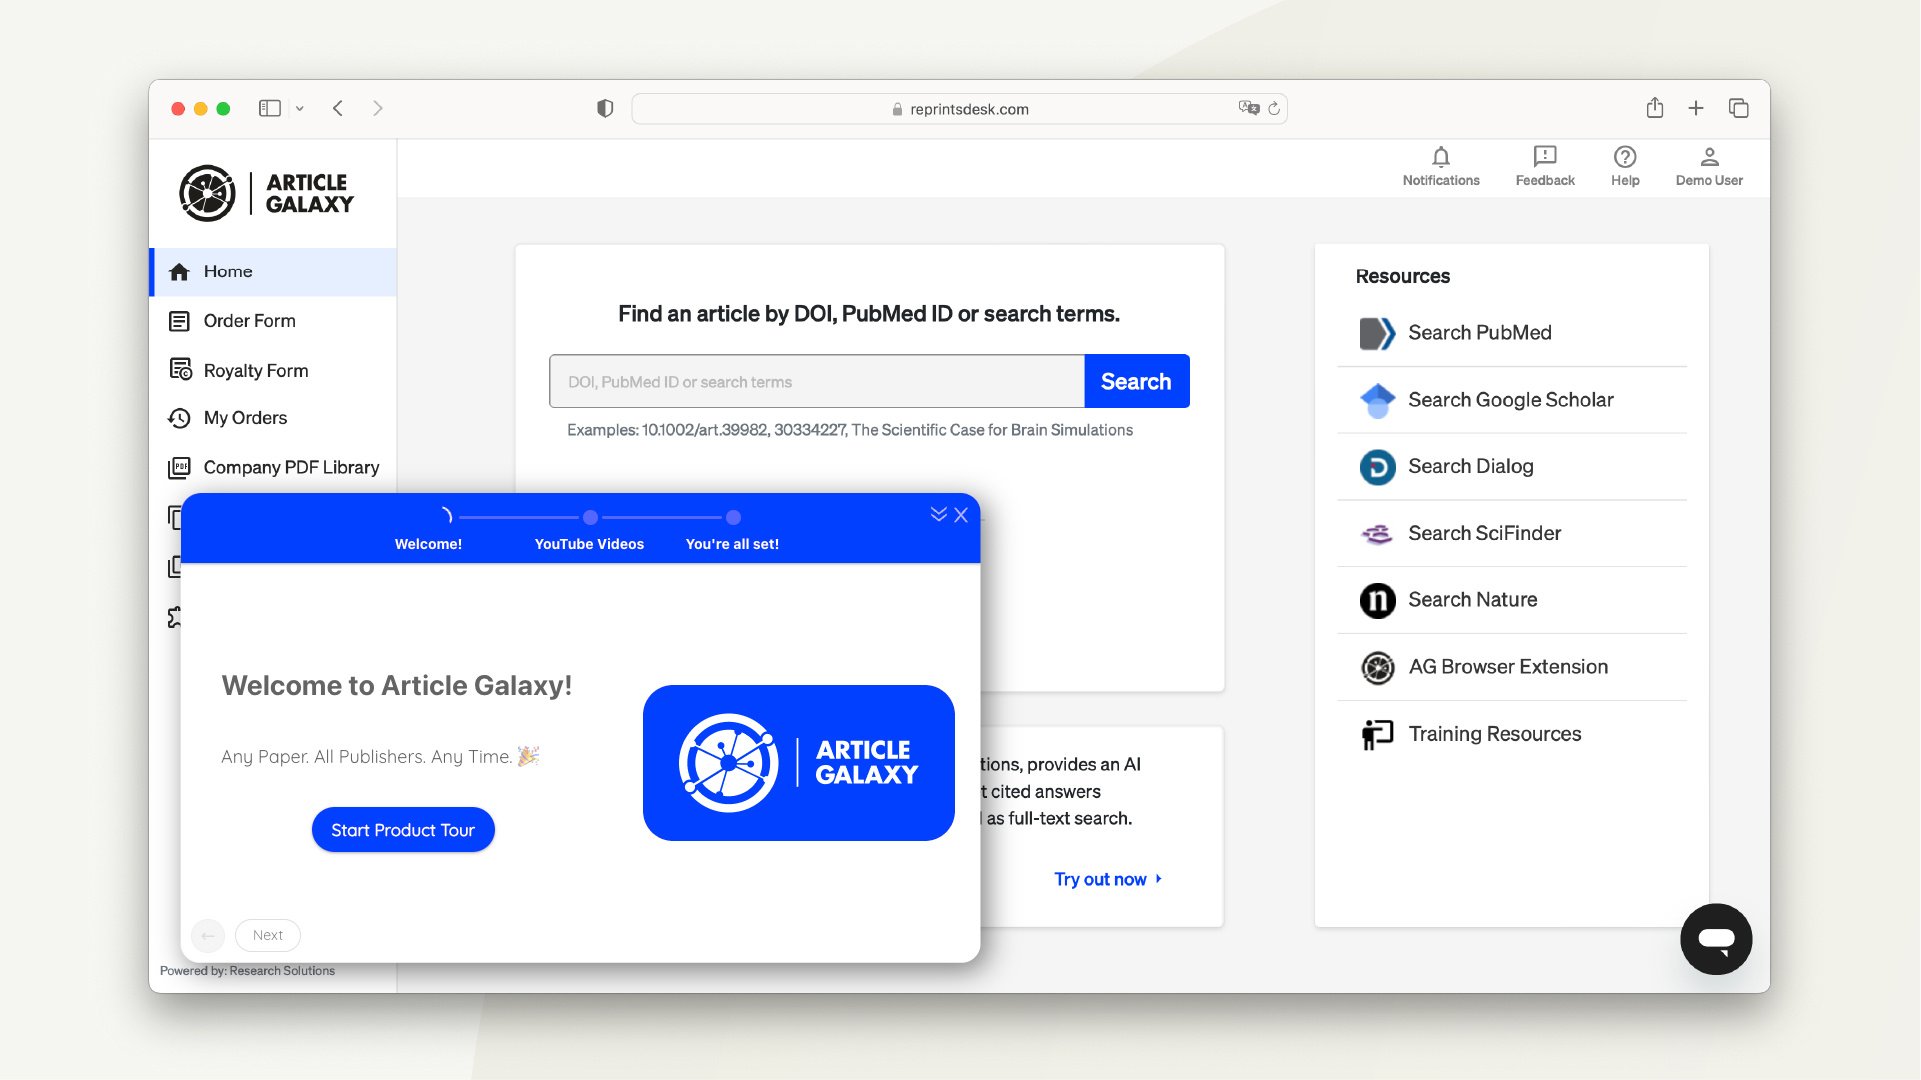The width and height of the screenshot is (1921, 1080).
Task: Click the DOI or PubMed ID search field
Action: (x=816, y=382)
